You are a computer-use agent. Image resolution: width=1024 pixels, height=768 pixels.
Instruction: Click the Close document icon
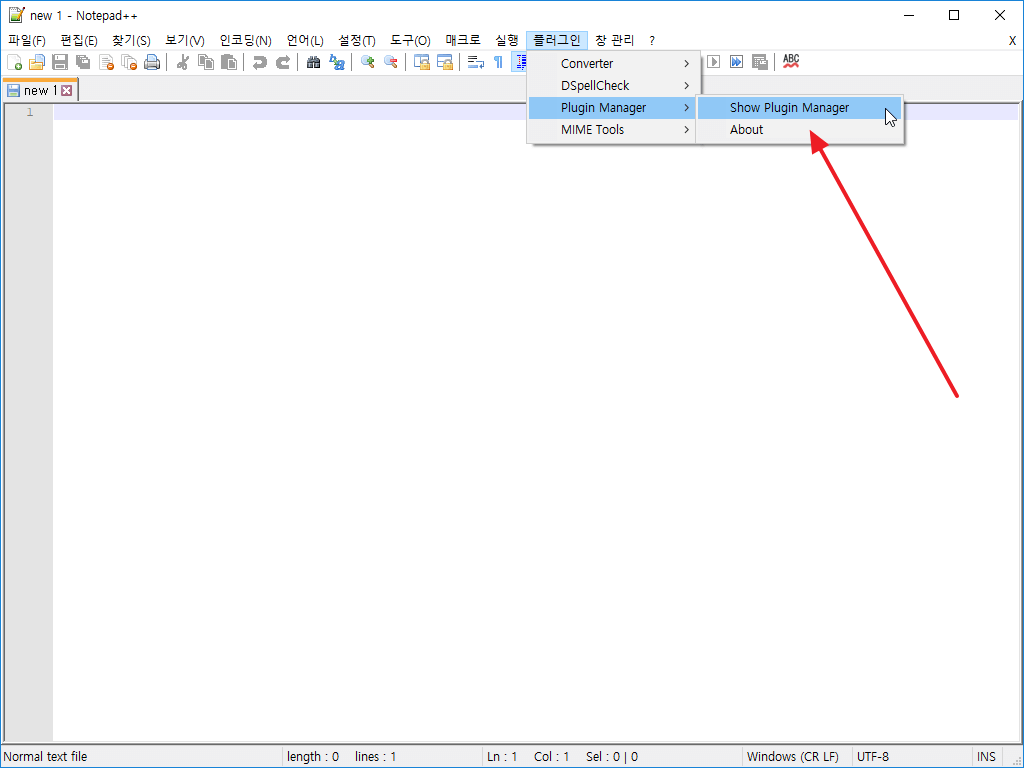pyautogui.click(x=106, y=62)
